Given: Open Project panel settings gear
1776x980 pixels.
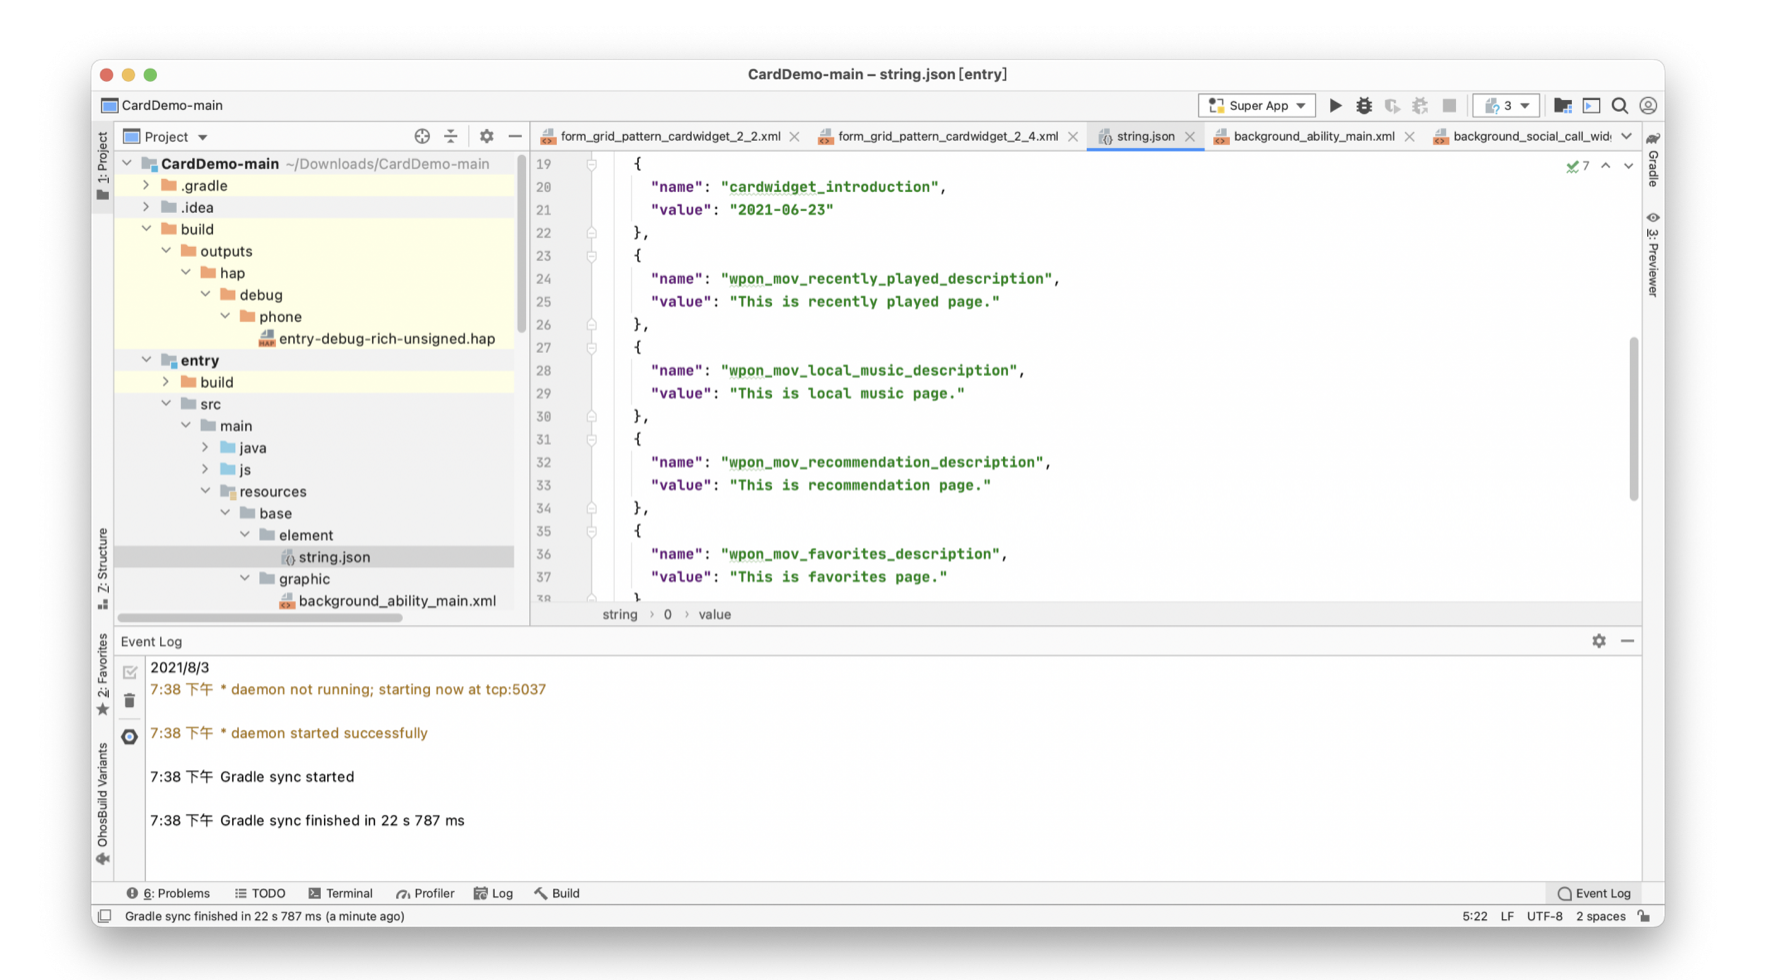Looking at the screenshot, I should (x=486, y=136).
